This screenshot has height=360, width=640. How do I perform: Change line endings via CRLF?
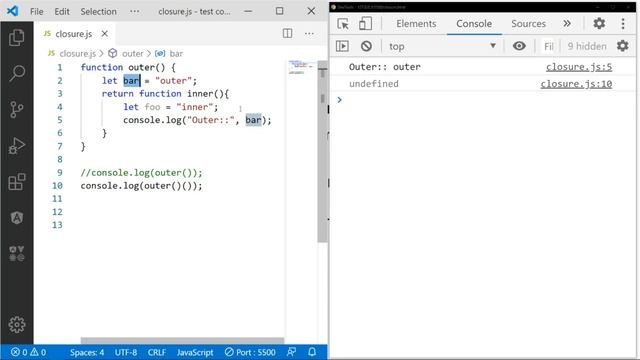[157, 352]
